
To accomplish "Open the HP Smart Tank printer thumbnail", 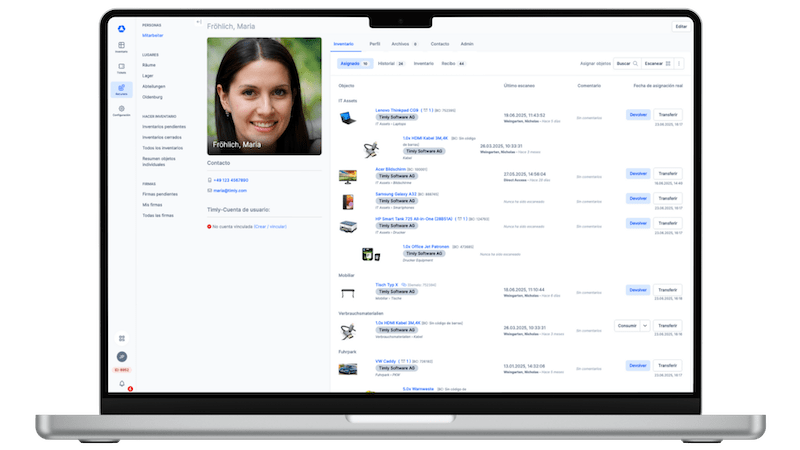I will point(348,227).
